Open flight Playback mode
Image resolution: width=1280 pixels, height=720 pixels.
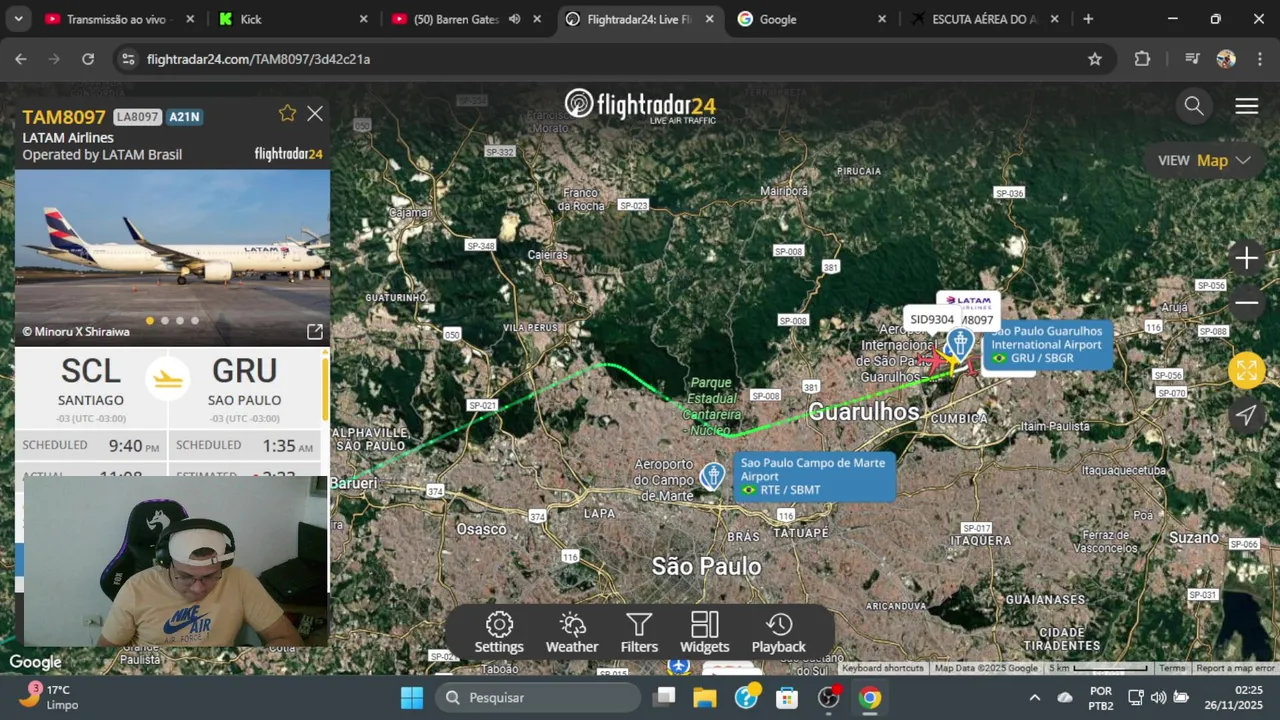click(x=779, y=633)
